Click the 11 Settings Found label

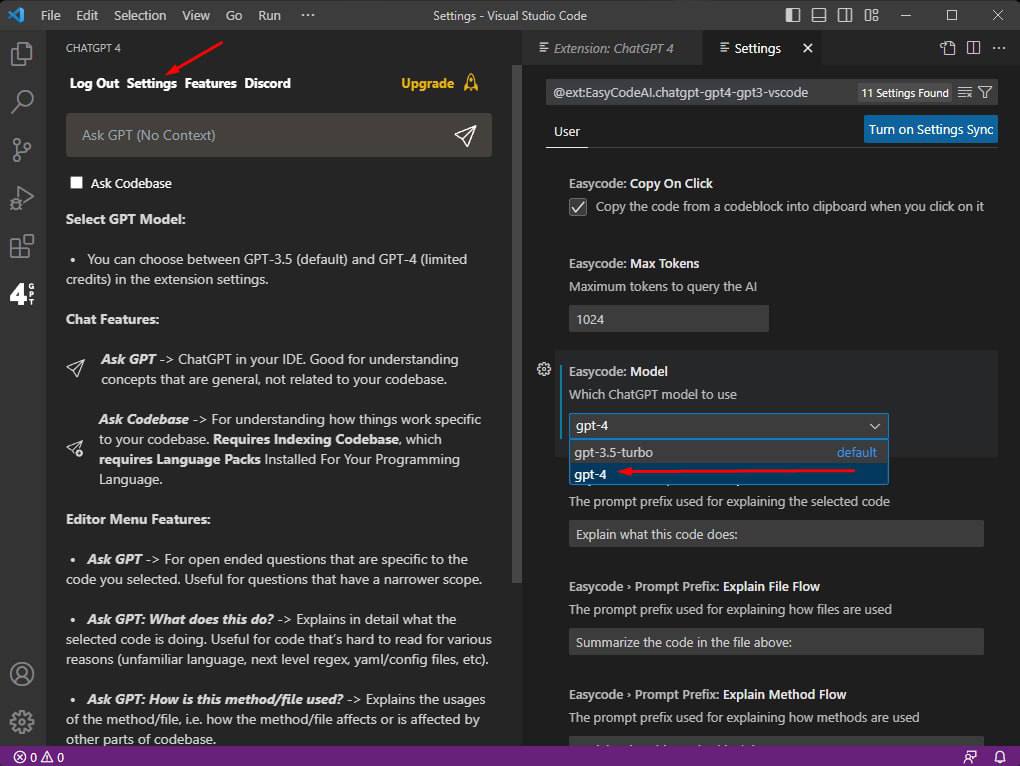[x=904, y=93]
